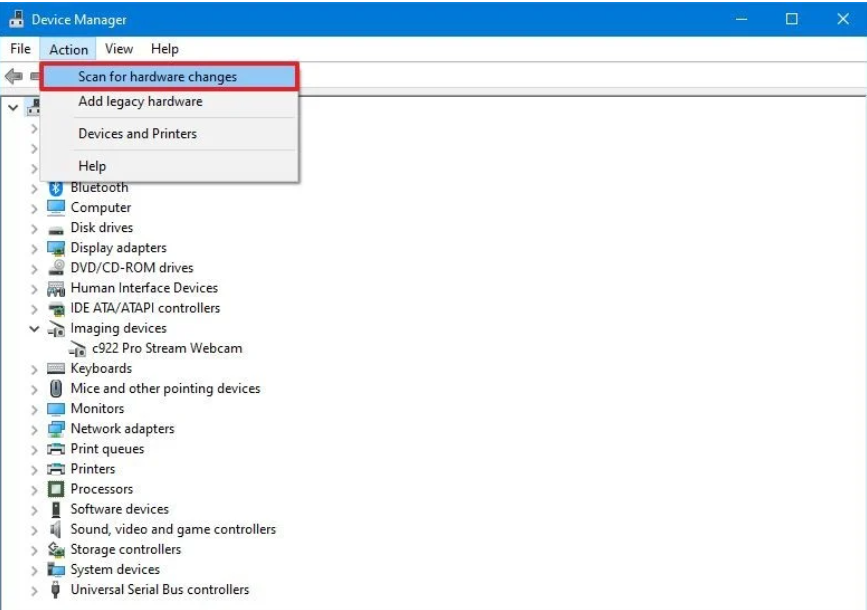Click the Processors chip icon

click(x=56, y=489)
